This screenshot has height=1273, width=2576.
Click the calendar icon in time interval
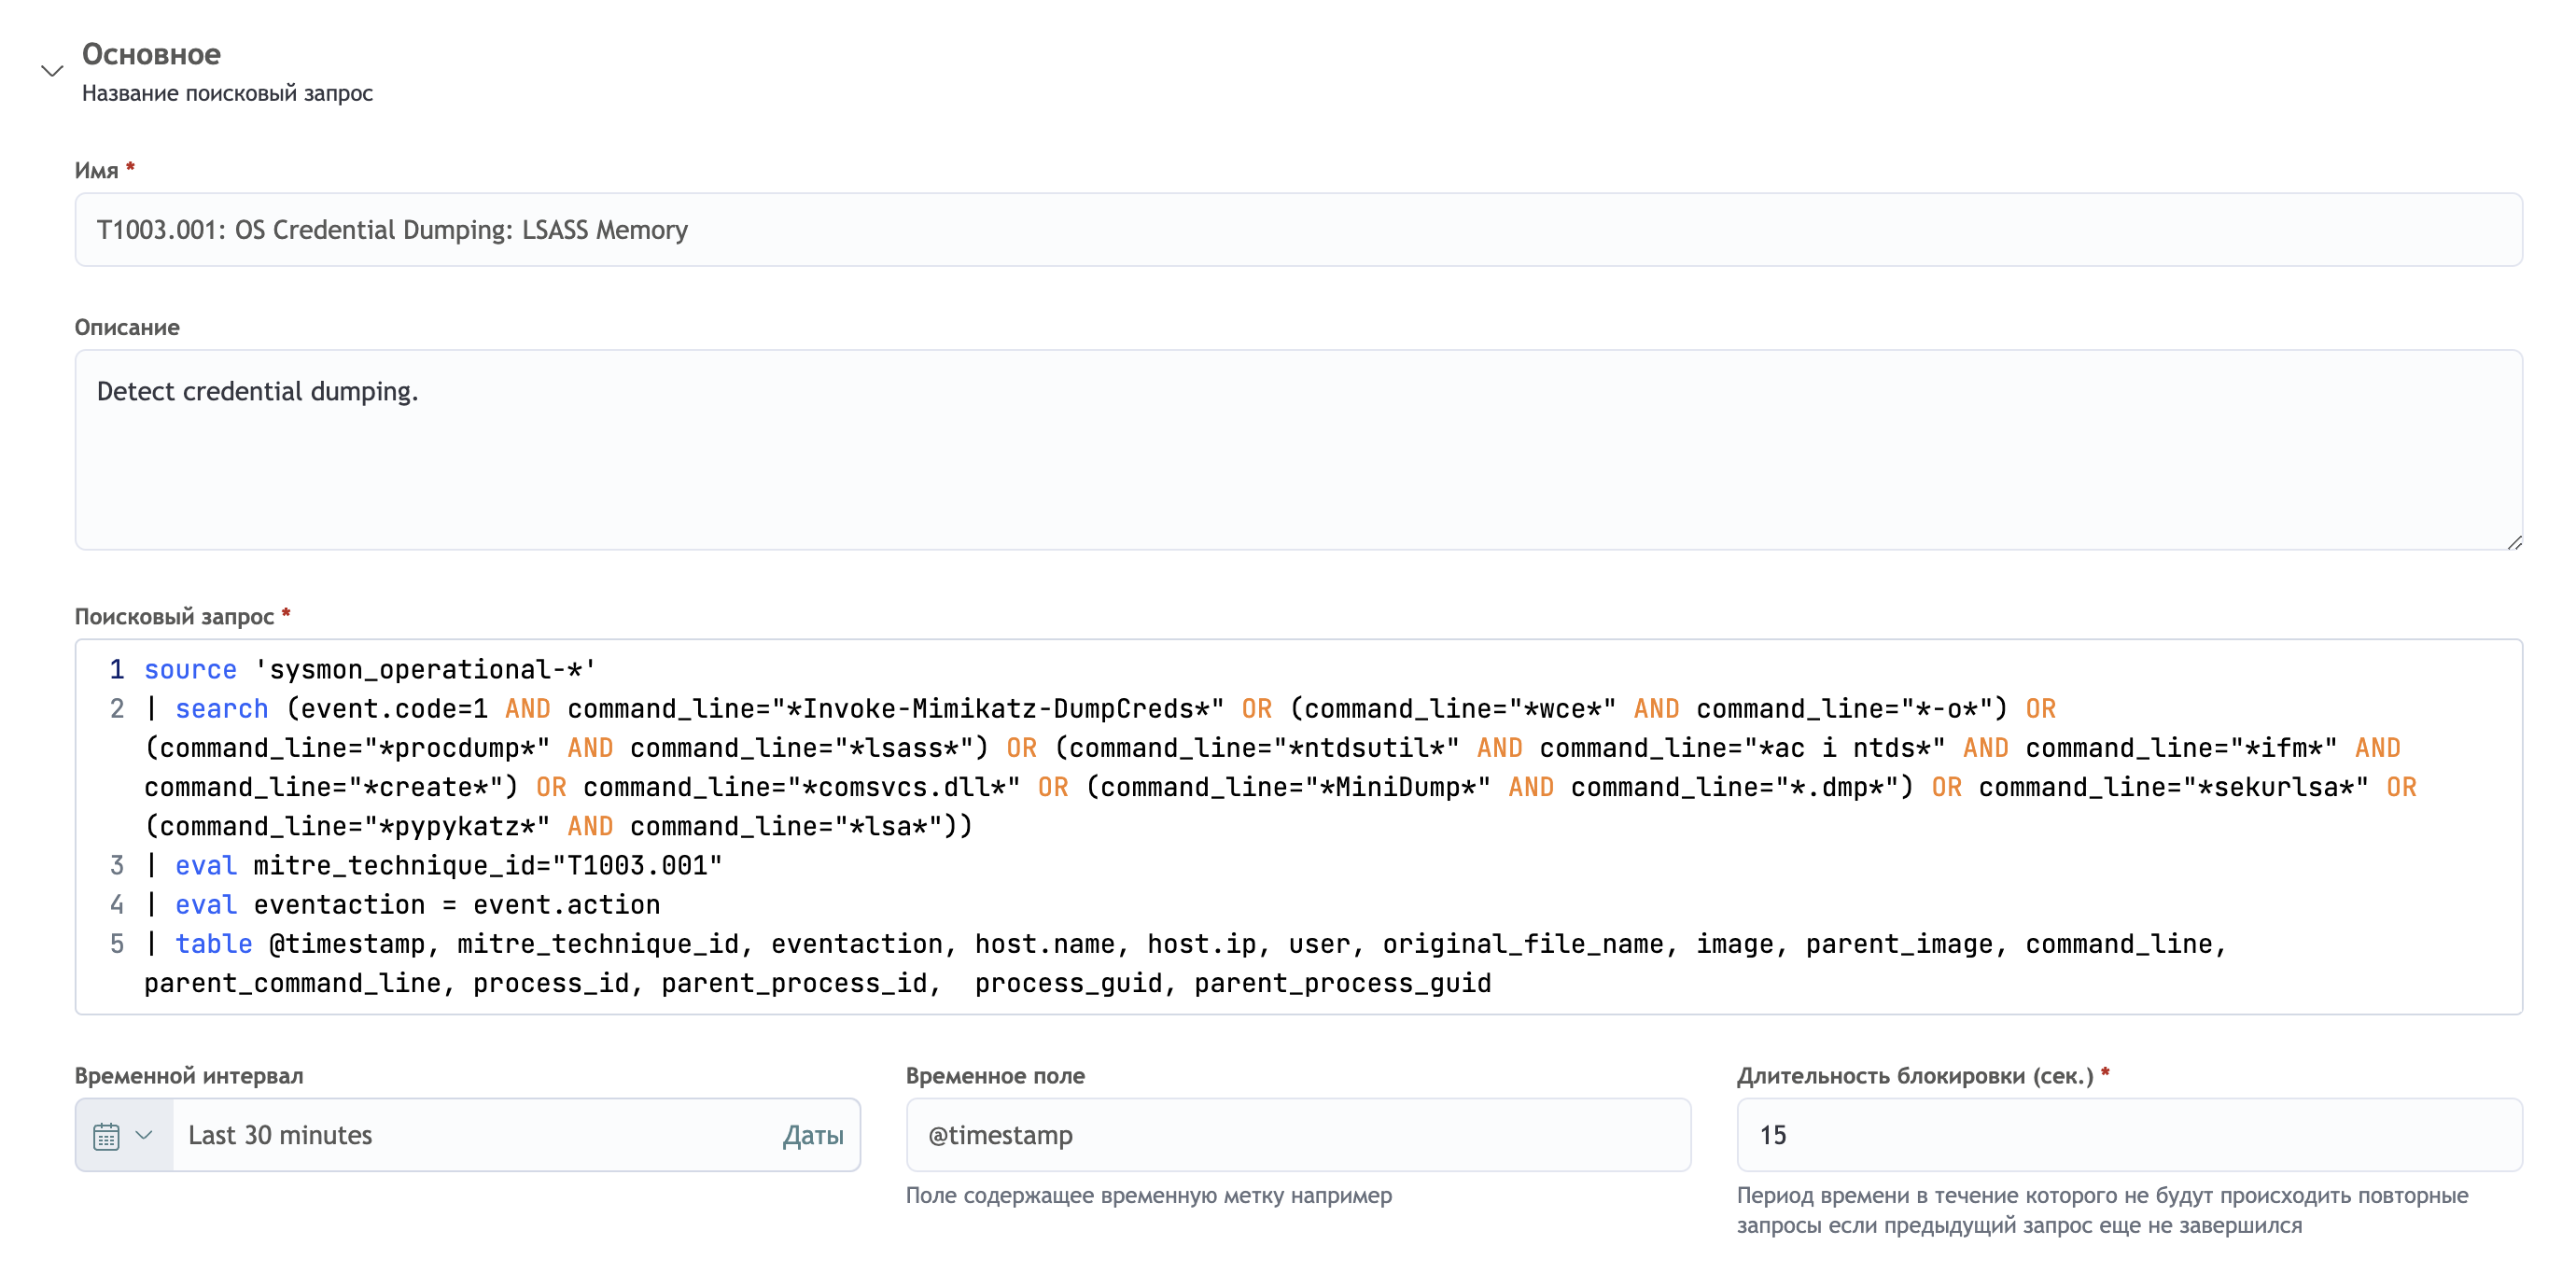coord(106,1136)
